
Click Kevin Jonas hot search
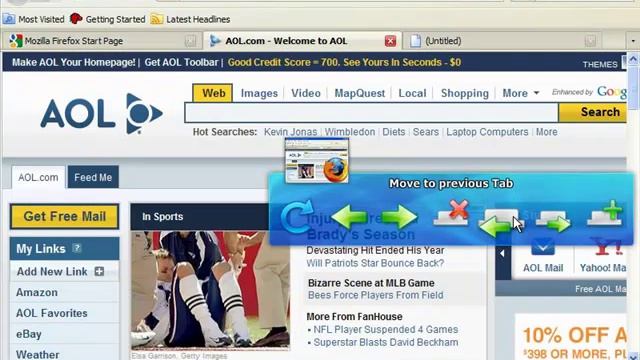(290, 132)
